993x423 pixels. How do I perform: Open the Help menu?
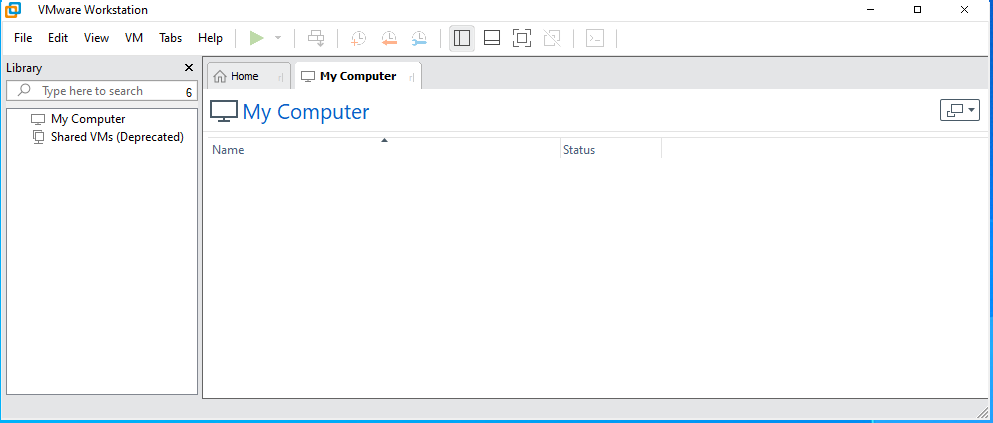(x=210, y=38)
